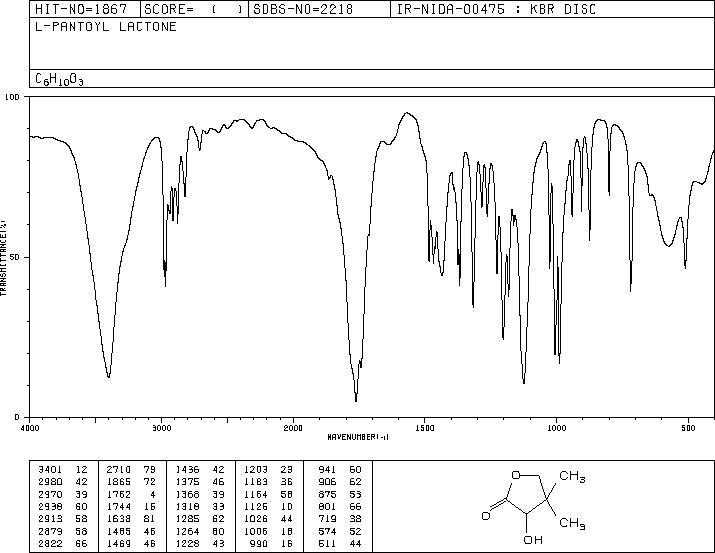Click the ring oxygen atom in structure

516,475
